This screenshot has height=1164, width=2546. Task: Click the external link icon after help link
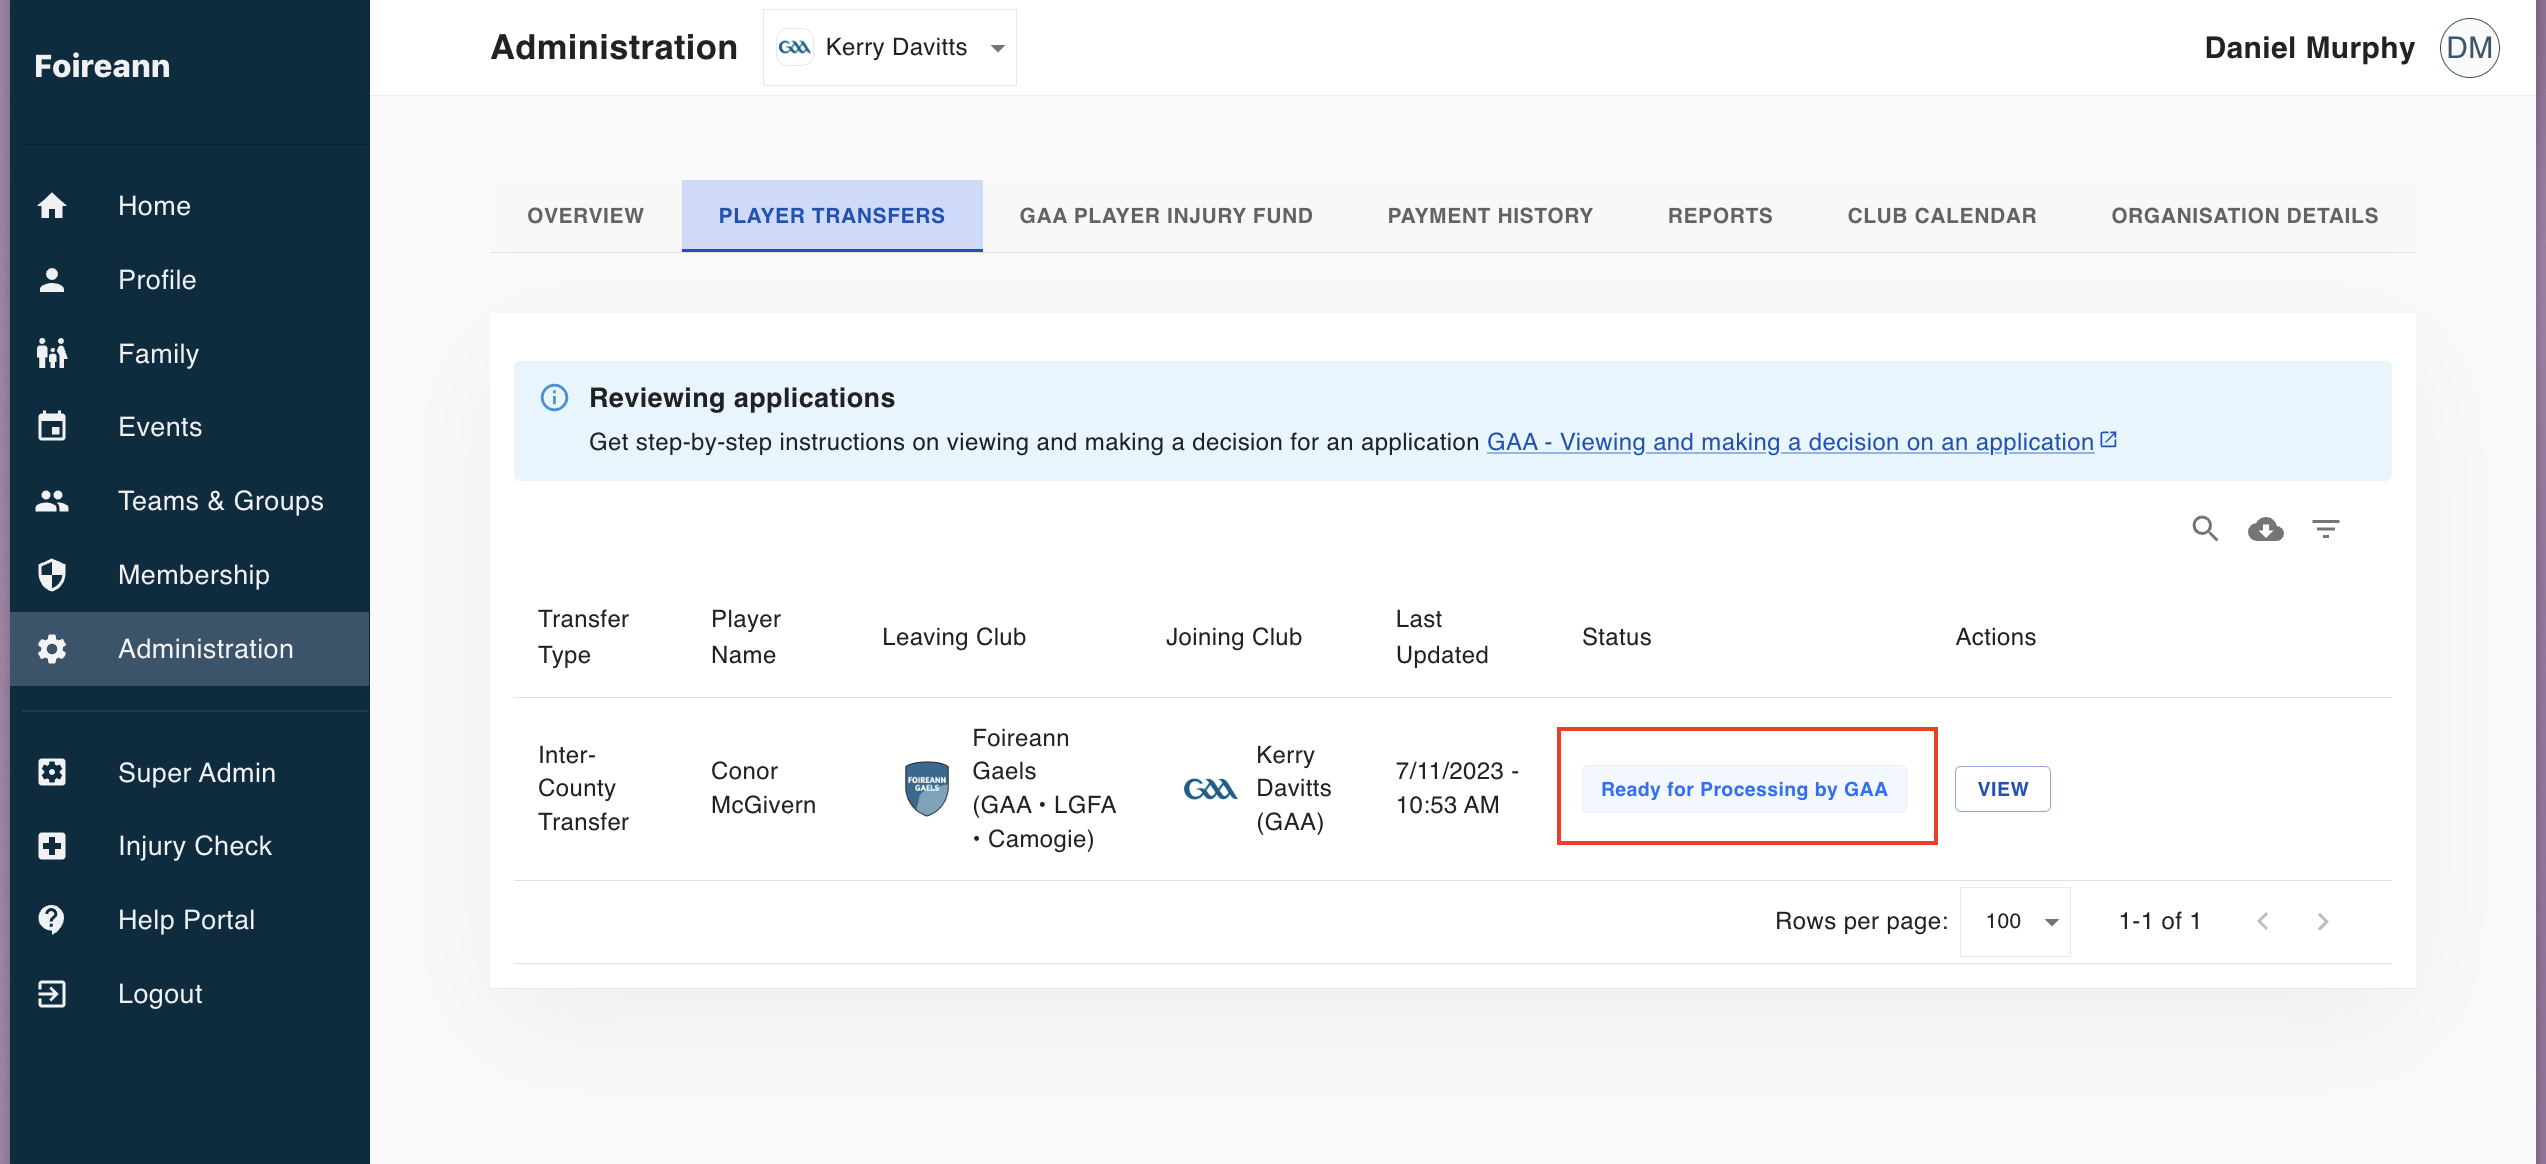[2108, 440]
